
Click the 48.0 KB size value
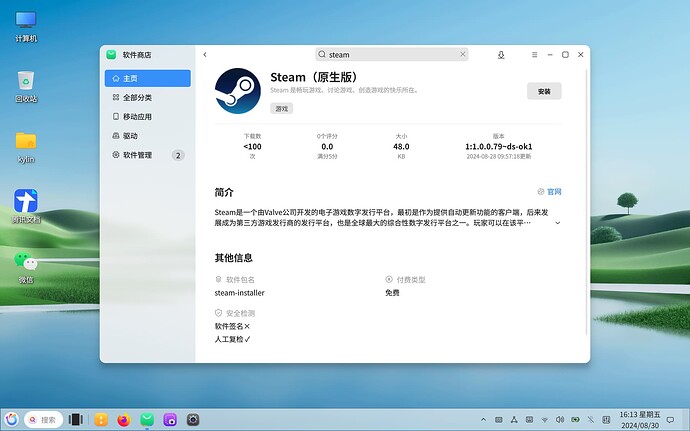click(401, 147)
